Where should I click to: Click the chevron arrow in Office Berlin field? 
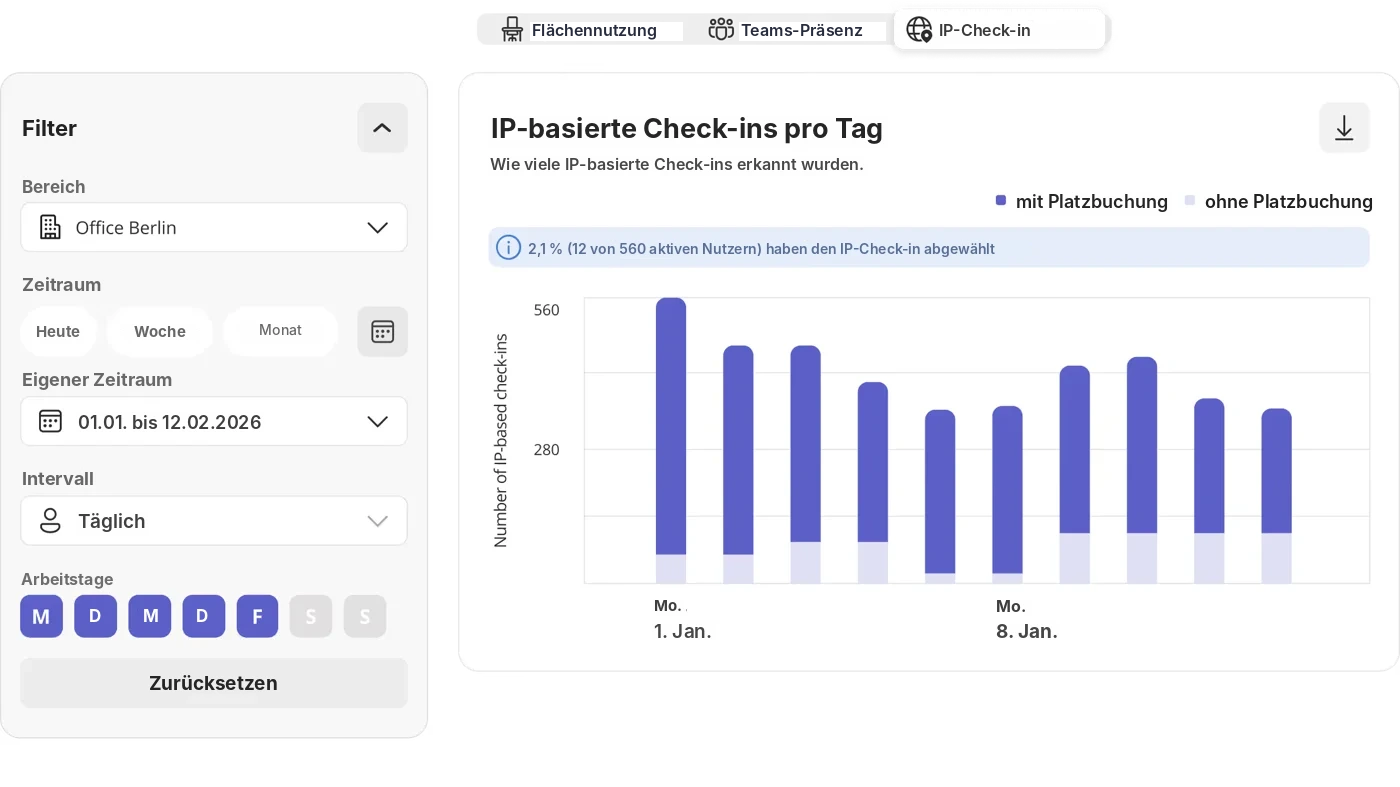tap(377, 228)
